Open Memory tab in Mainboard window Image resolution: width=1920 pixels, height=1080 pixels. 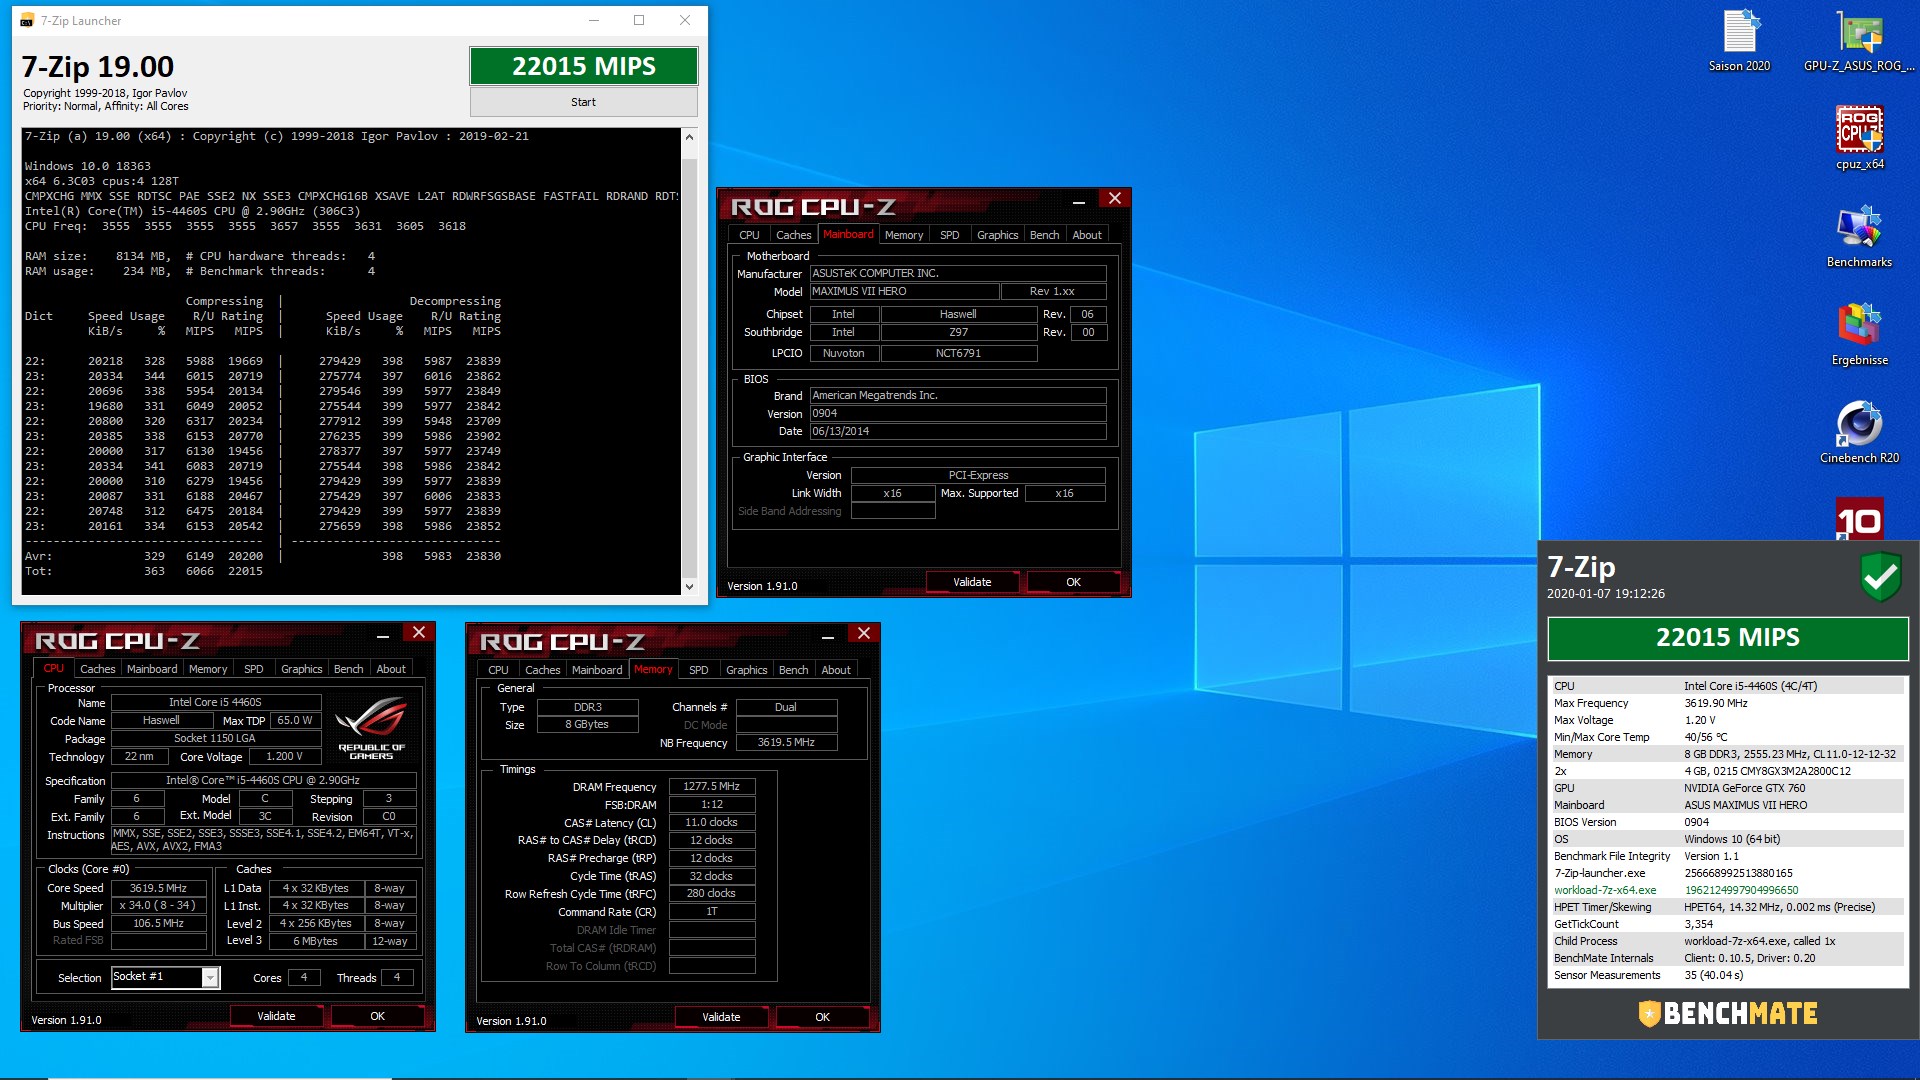pyautogui.click(x=904, y=235)
